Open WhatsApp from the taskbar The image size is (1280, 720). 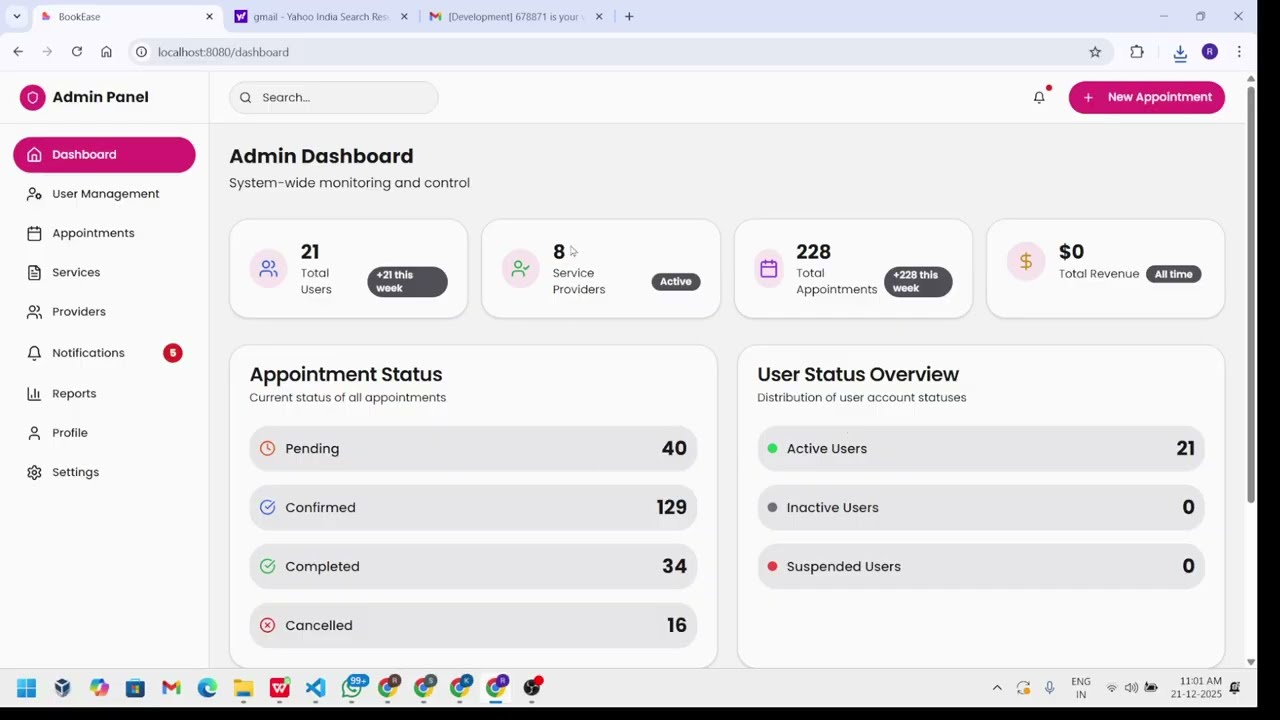click(353, 687)
